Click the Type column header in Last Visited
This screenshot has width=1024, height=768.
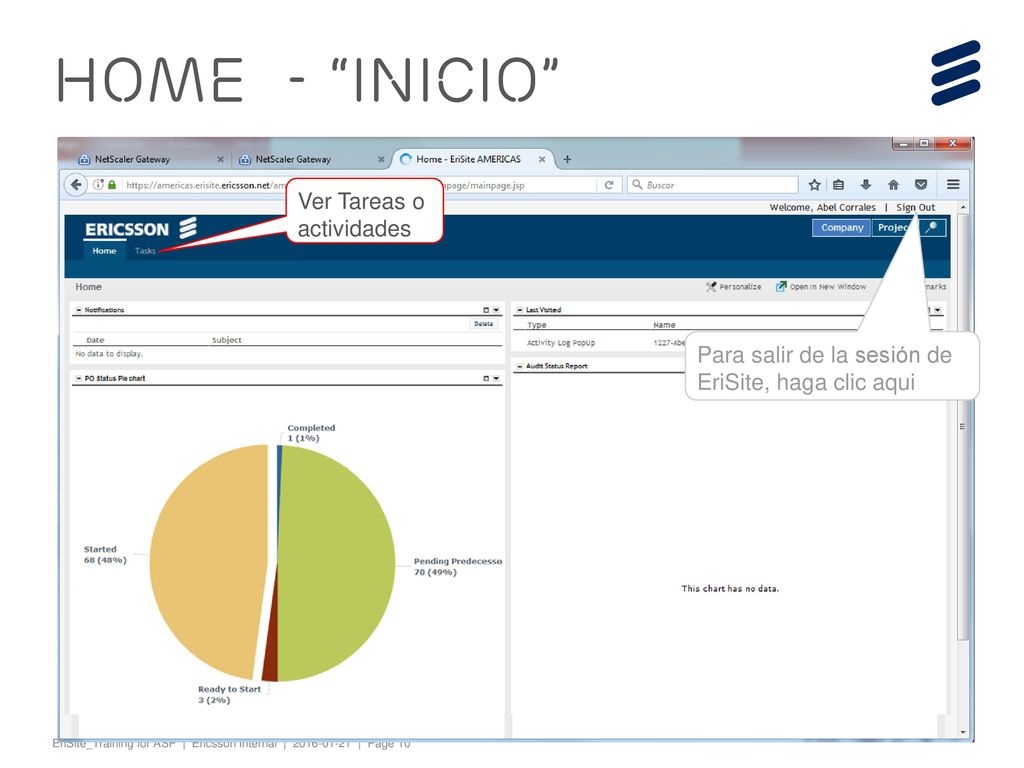pyautogui.click(x=537, y=325)
